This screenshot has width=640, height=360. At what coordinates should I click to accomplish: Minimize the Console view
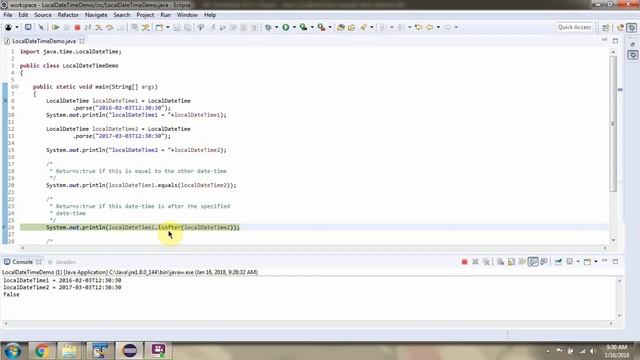click(x=604, y=261)
